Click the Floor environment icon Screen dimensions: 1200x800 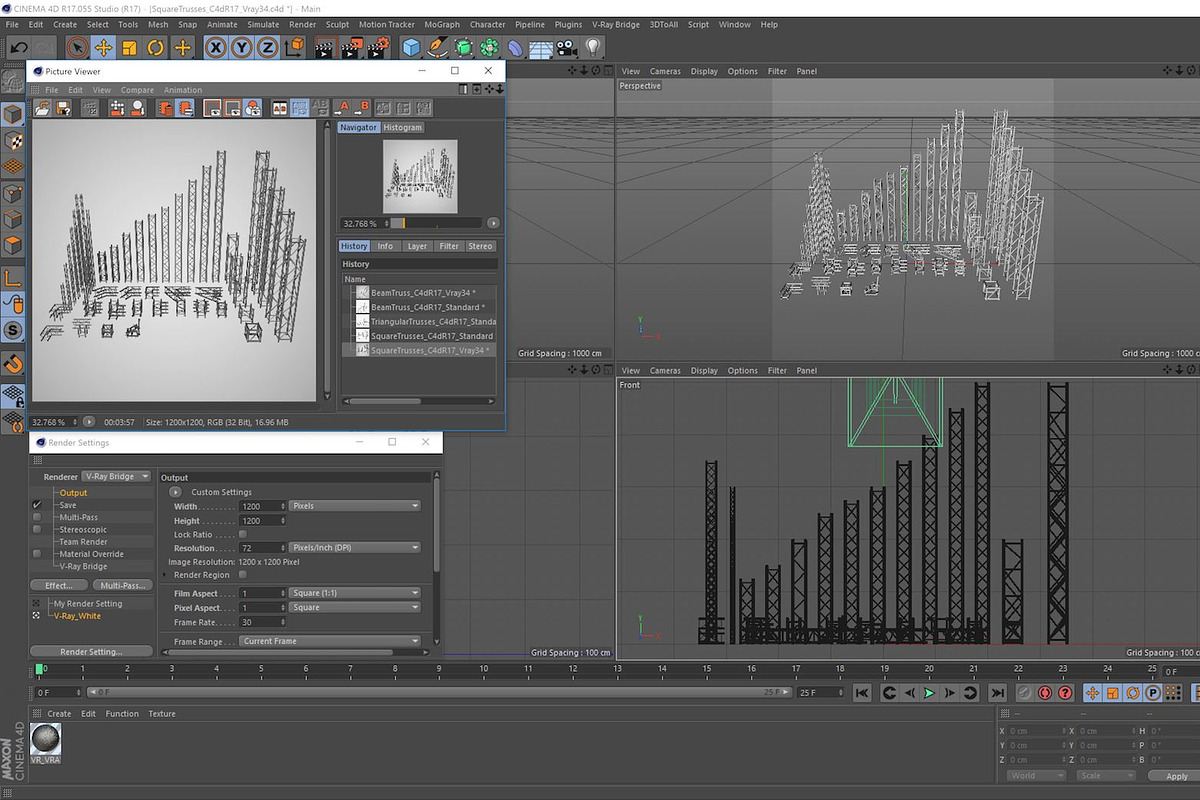(x=541, y=47)
